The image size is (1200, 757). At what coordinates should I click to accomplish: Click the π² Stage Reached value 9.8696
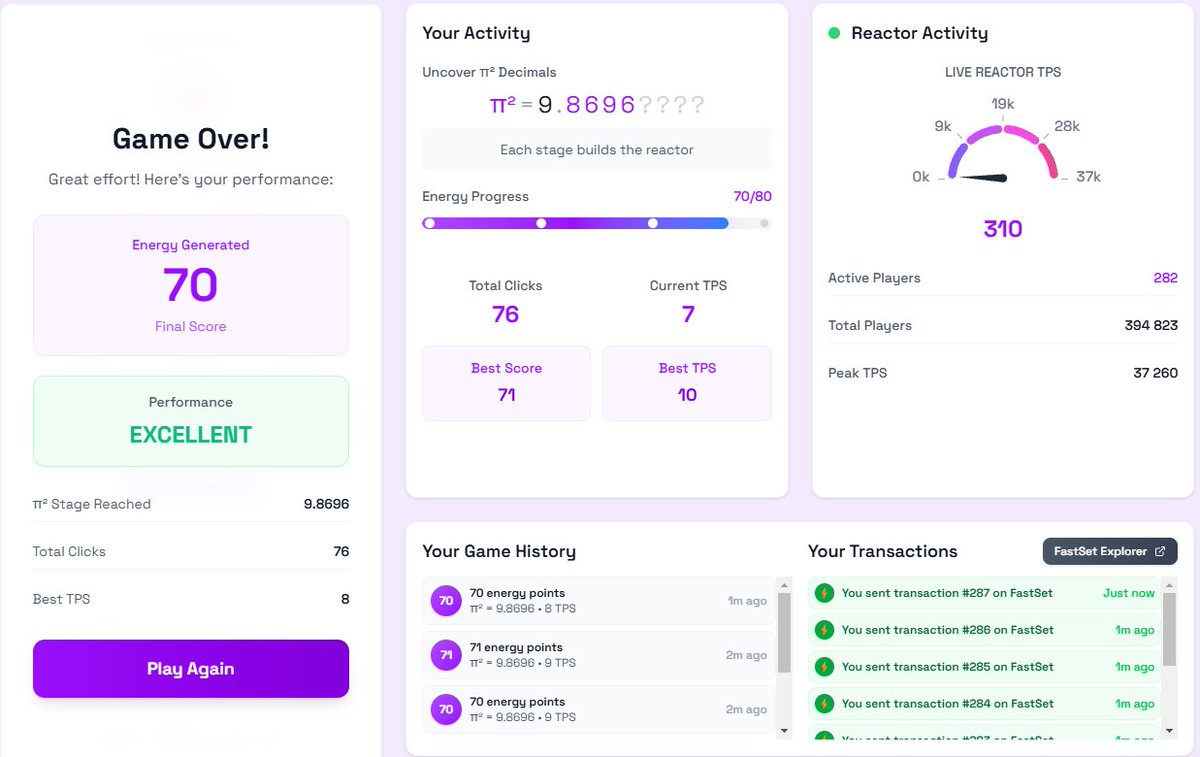coord(326,504)
